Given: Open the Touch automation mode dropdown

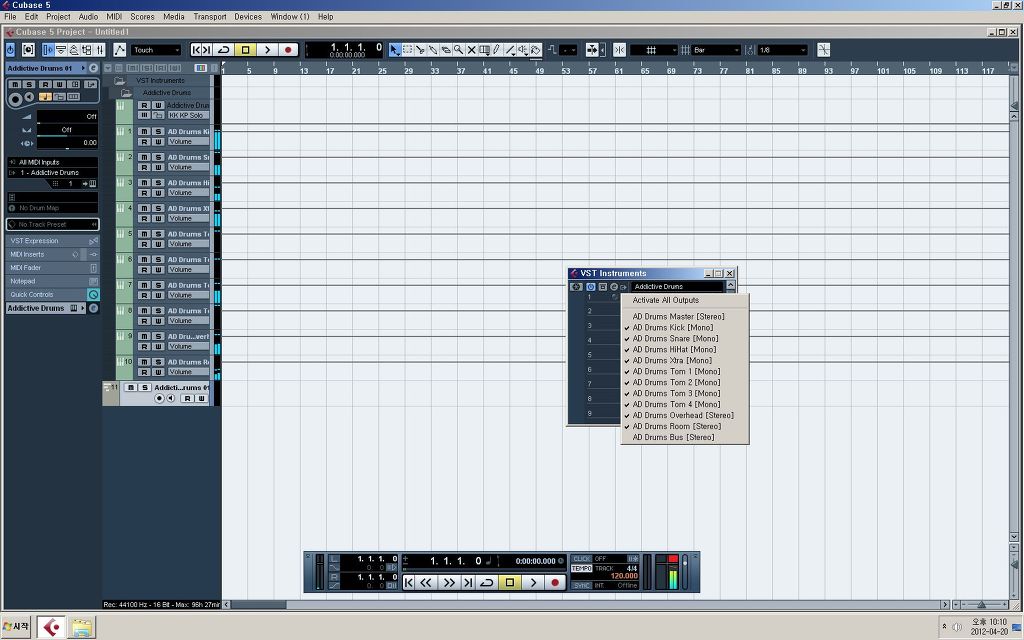Looking at the screenshot, I should 156,50.
